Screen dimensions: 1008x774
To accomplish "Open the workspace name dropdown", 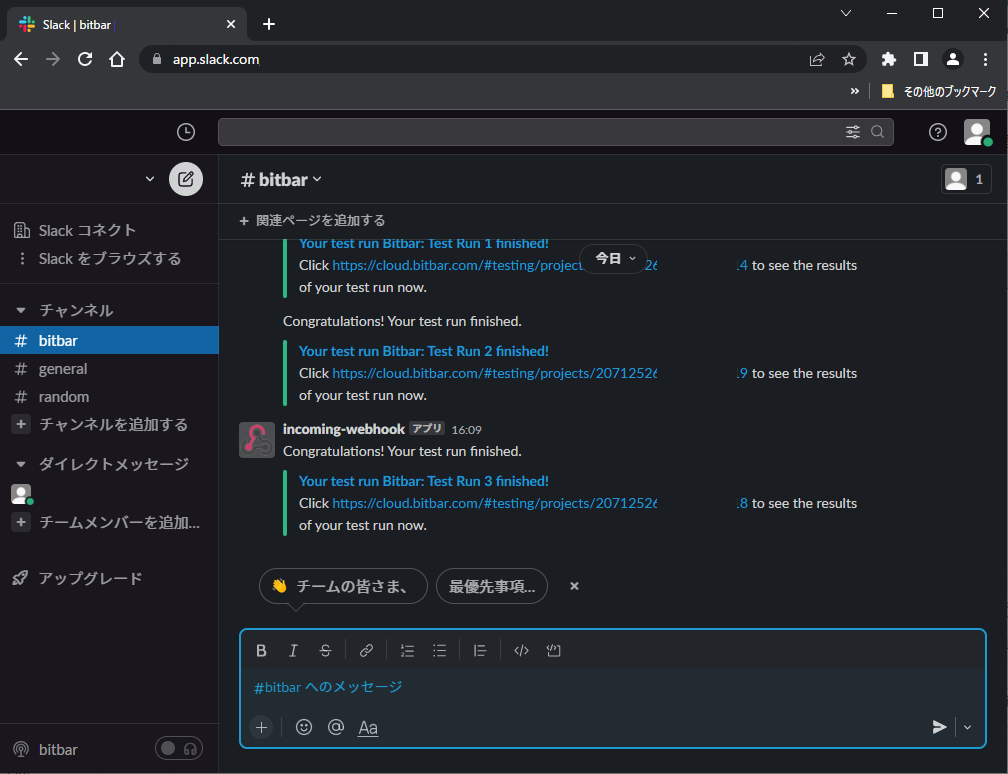I will [x=150, y=179].
